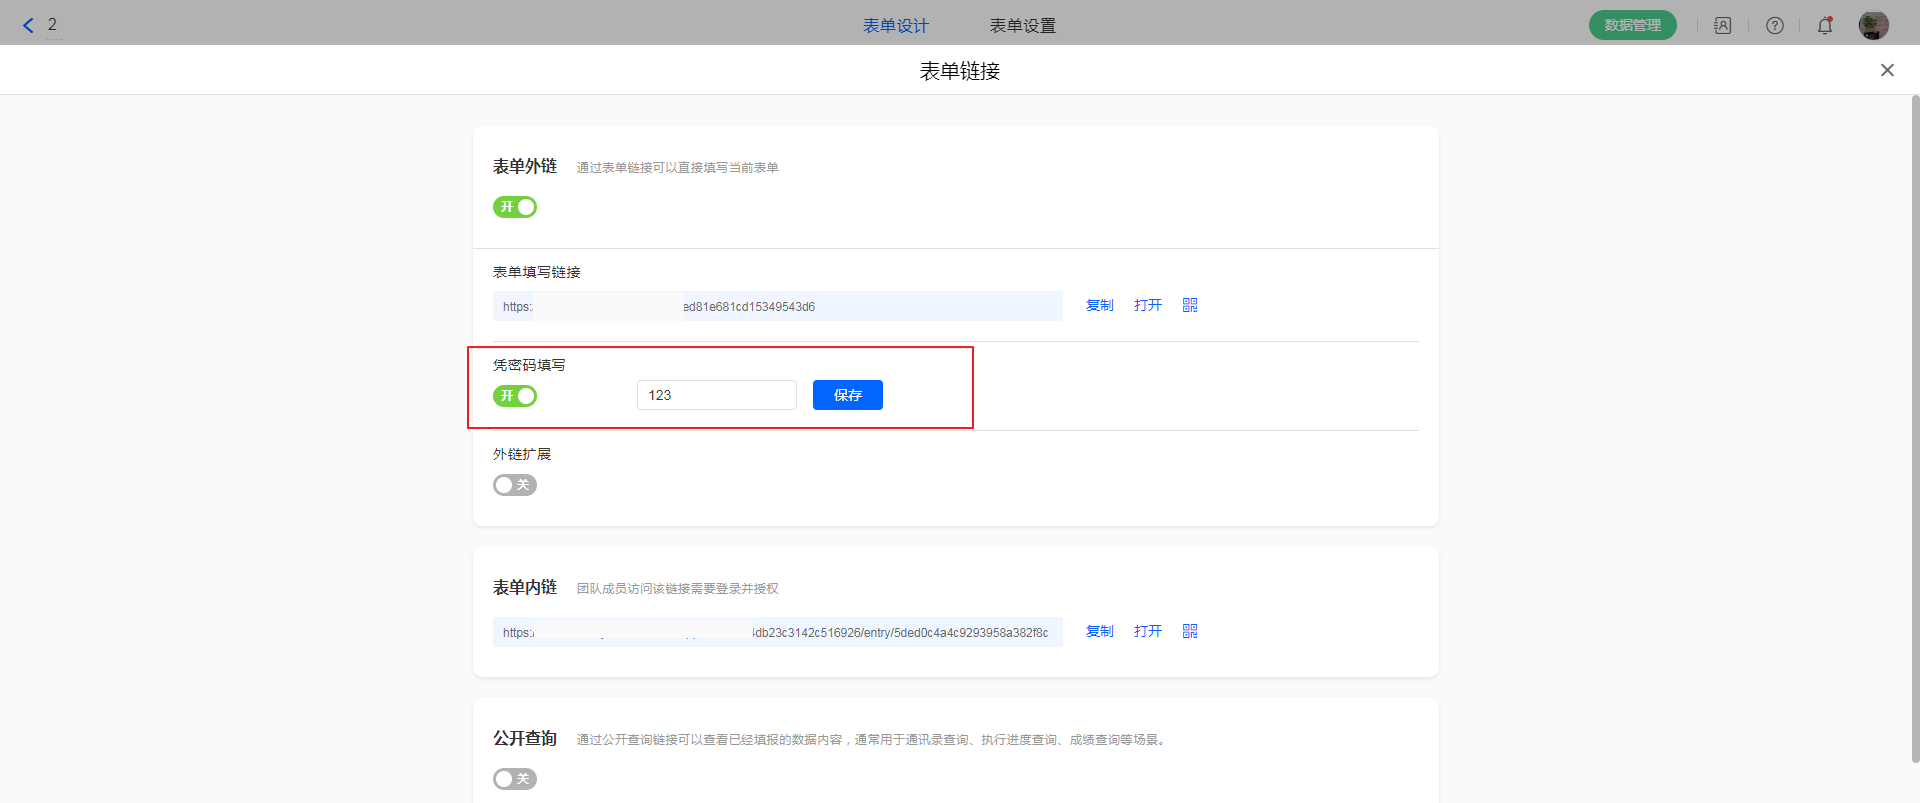Open the notification bell icon
This screenshot has height=803, width=1920.
point(1825,26)
